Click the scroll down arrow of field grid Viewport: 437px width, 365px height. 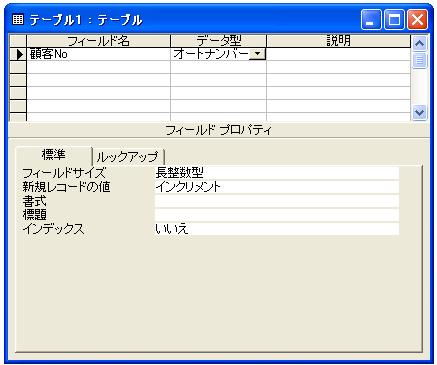pos(419,112)
